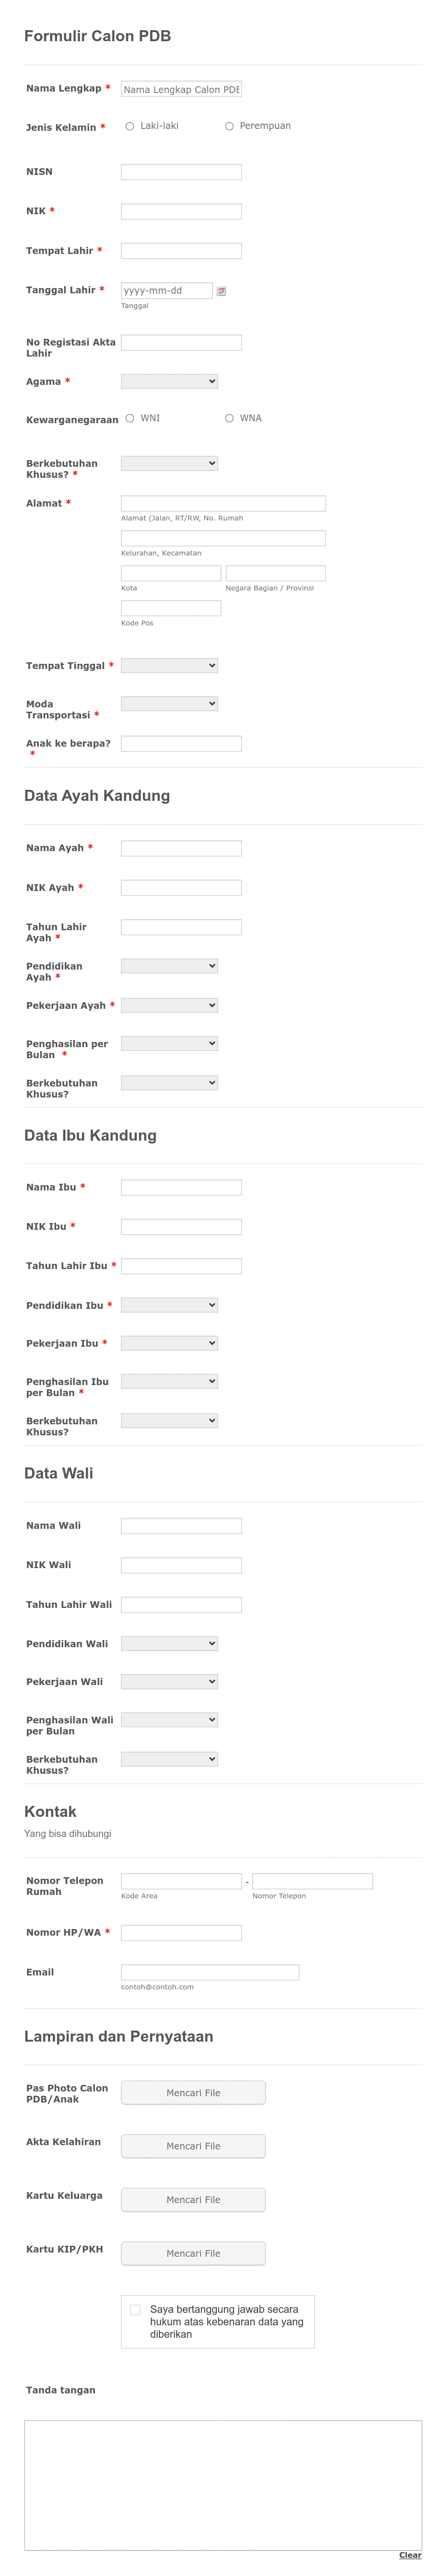Expand Penghasilan Wali per Bulan dropdown
The image size is (446, 2576).
coord(169,1719)
